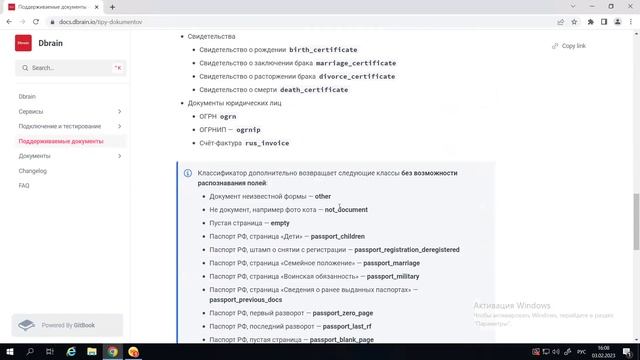Click the taskbar clock and date

[603, 352]
